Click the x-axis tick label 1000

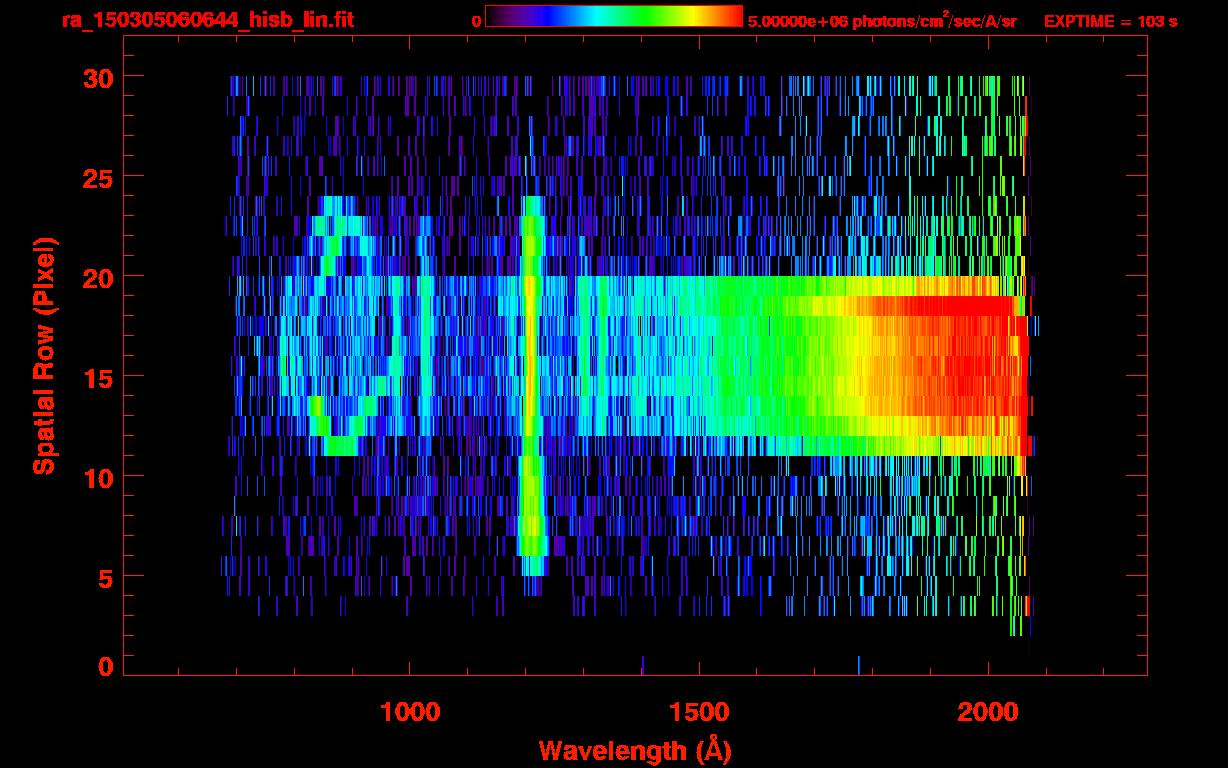(x=410, y=711)
